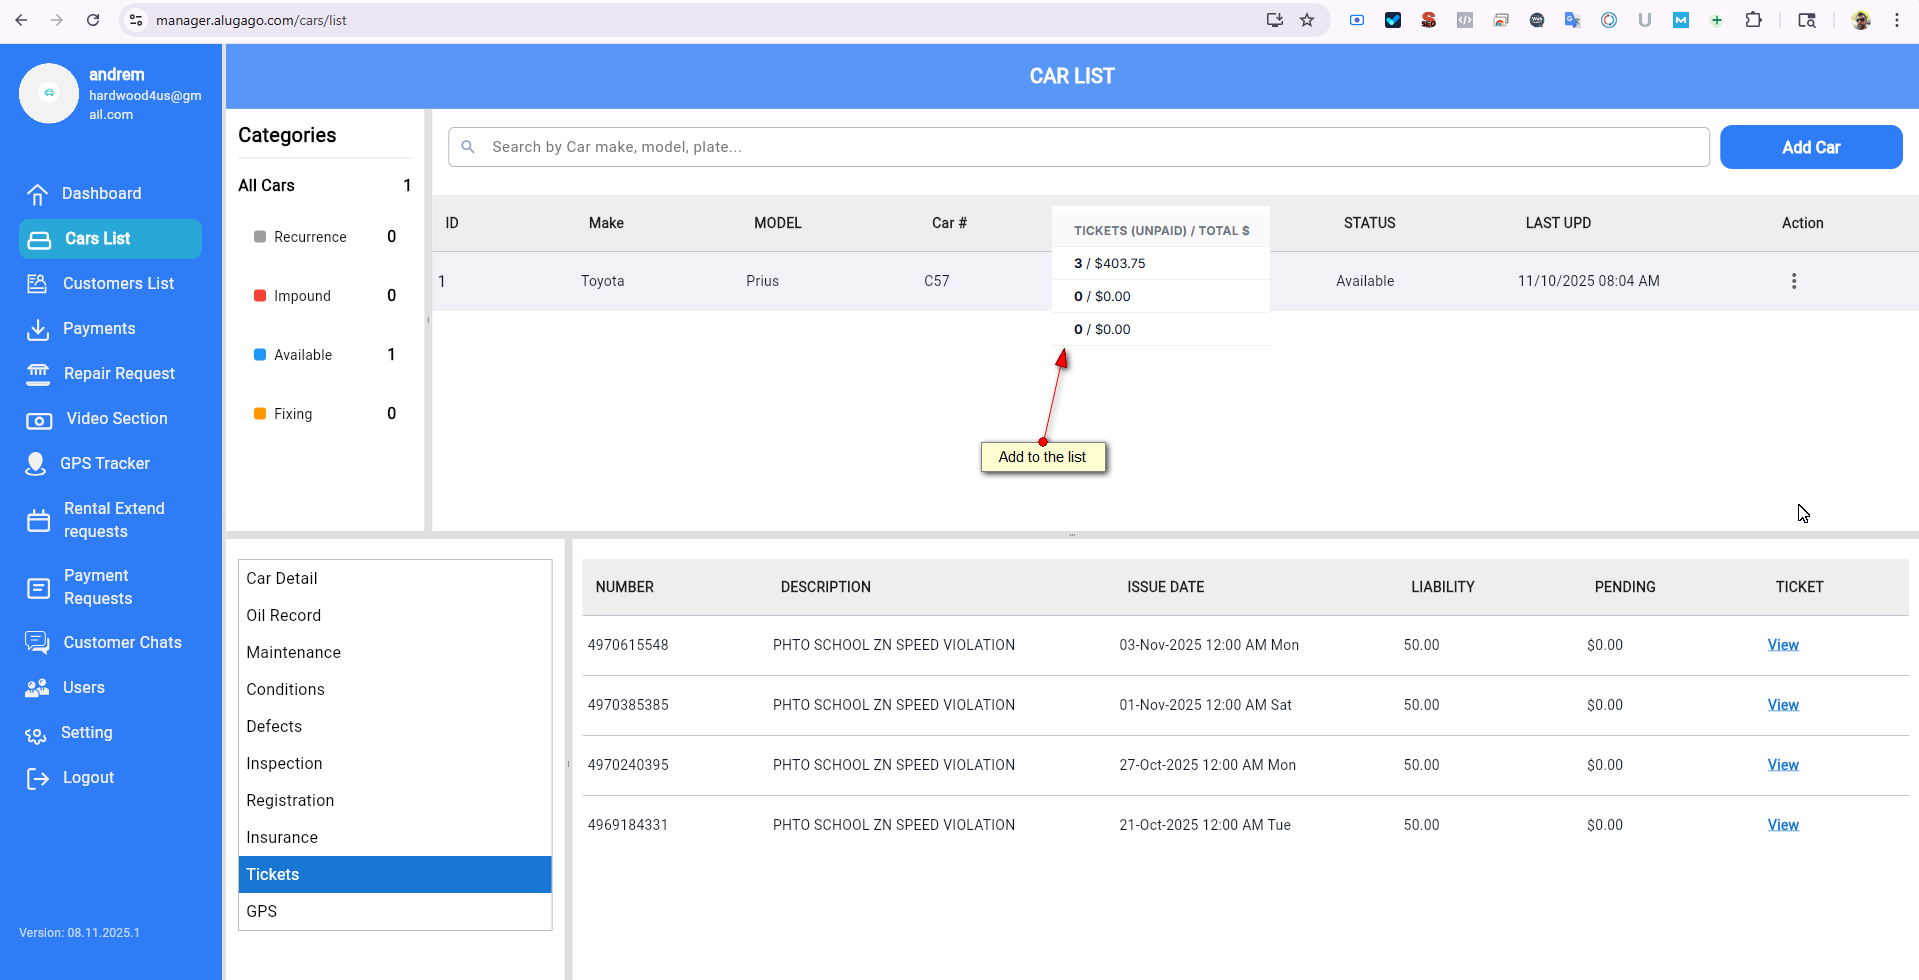The height and width of the screenshot is (980, 1919).
Task: Open GPS Tracker pin icon
Action: coord(36,464)
